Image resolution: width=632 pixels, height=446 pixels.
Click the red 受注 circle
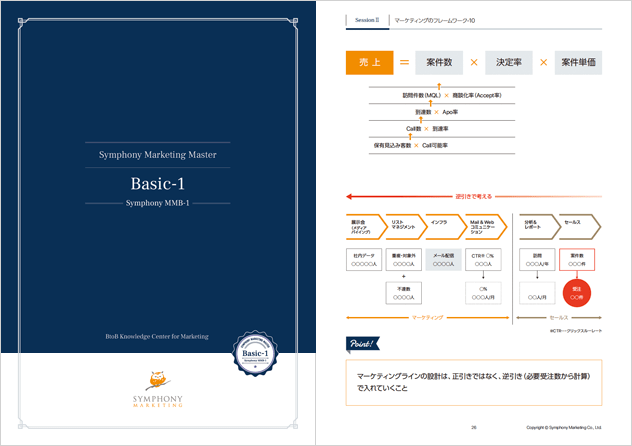pyautogui.click(x=577, y=293)
